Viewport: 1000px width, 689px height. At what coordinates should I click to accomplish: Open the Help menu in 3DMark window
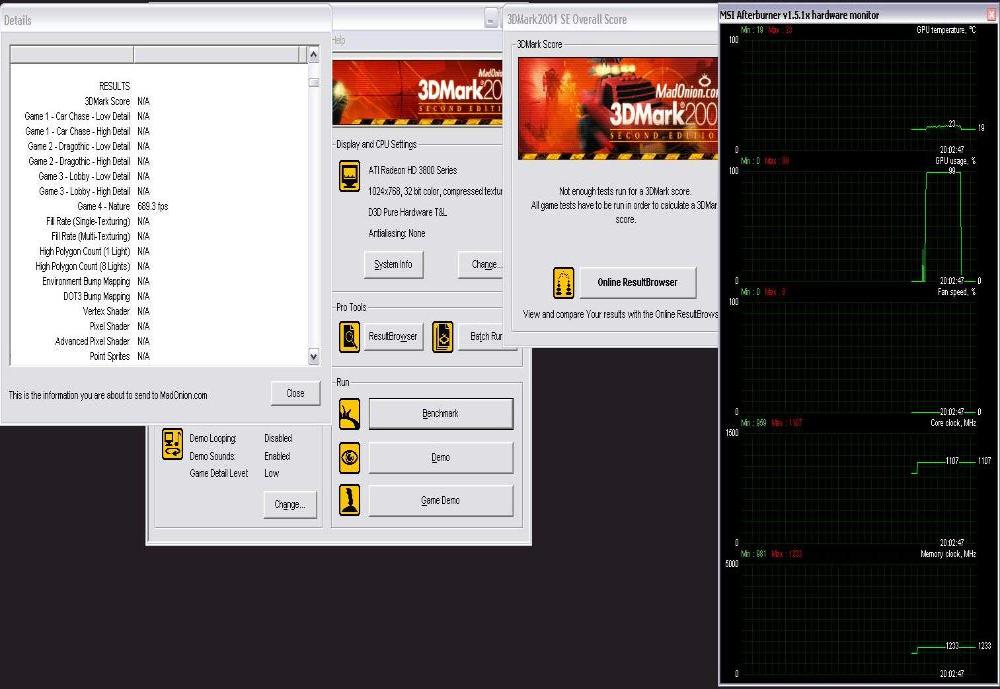339,40
